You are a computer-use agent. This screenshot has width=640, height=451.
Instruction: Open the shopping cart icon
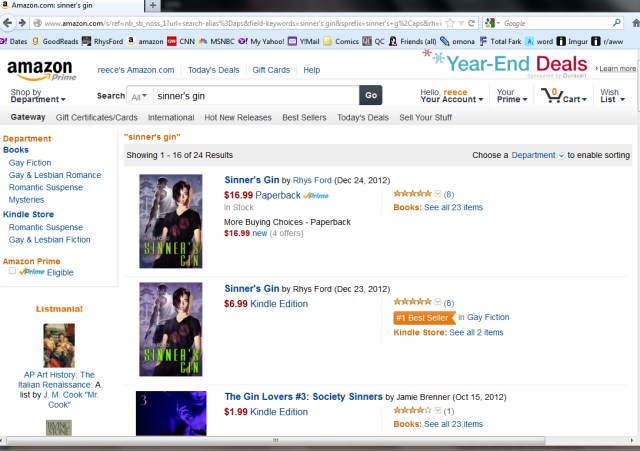pyautogui.click(x=552, y=95)
